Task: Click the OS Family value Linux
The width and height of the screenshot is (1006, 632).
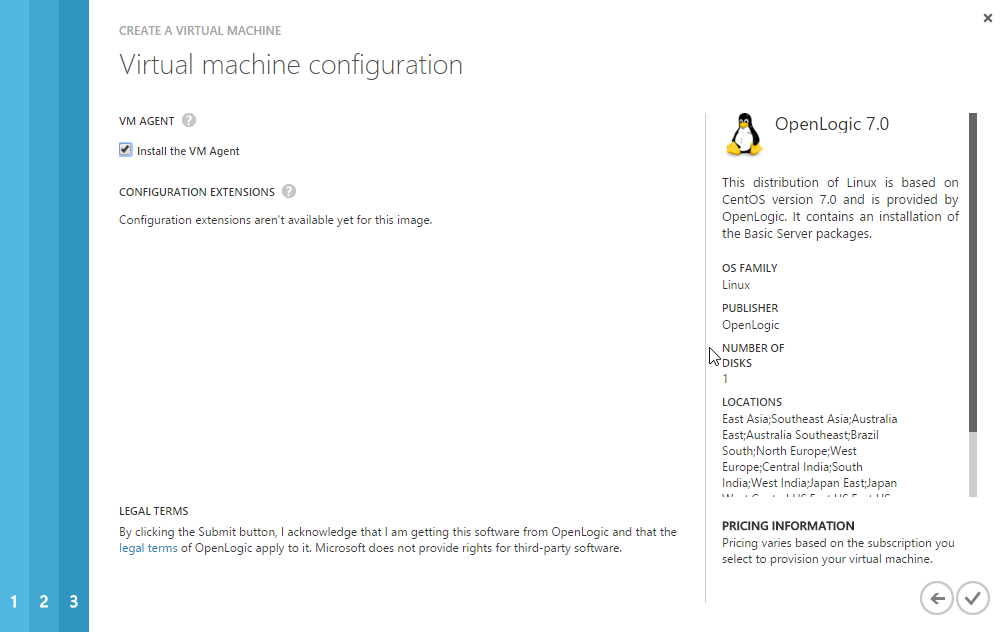Action: tap(736, 285)
